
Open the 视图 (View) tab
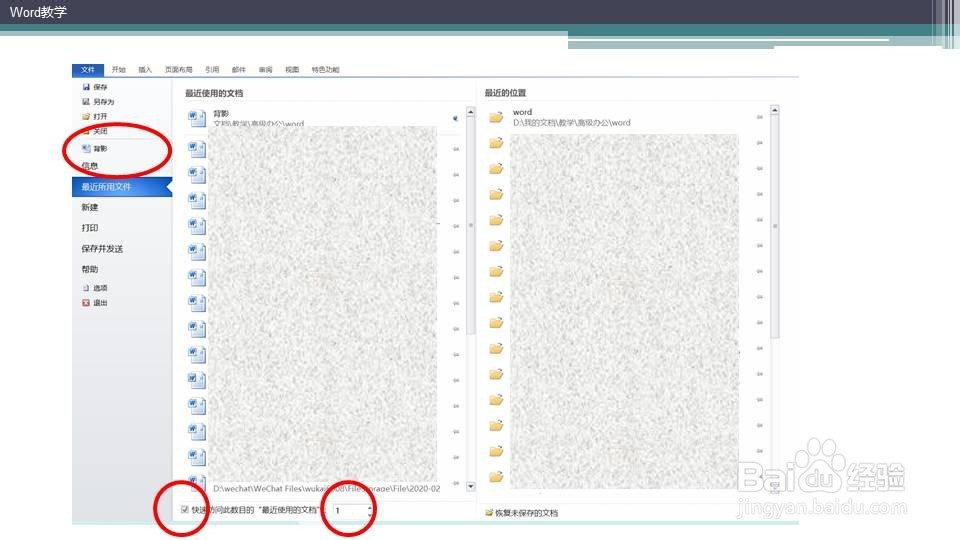[292, 70]
